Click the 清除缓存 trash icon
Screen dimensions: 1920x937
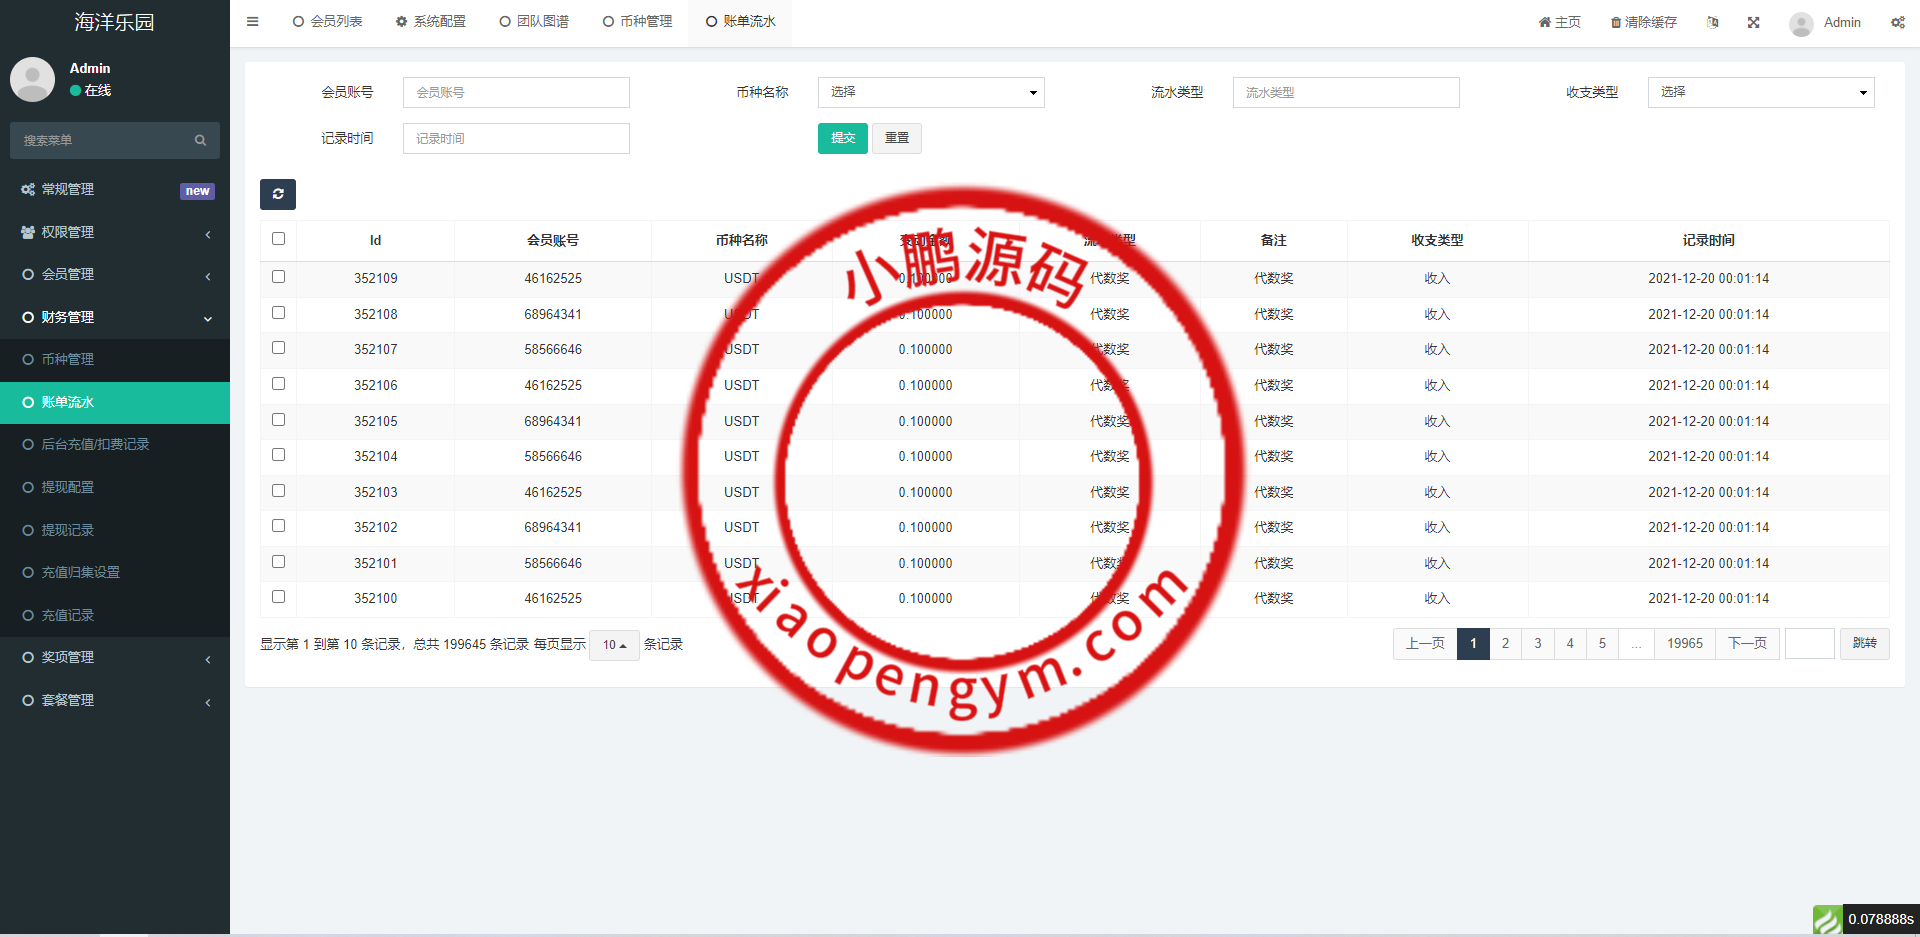tap(1615, 22)
